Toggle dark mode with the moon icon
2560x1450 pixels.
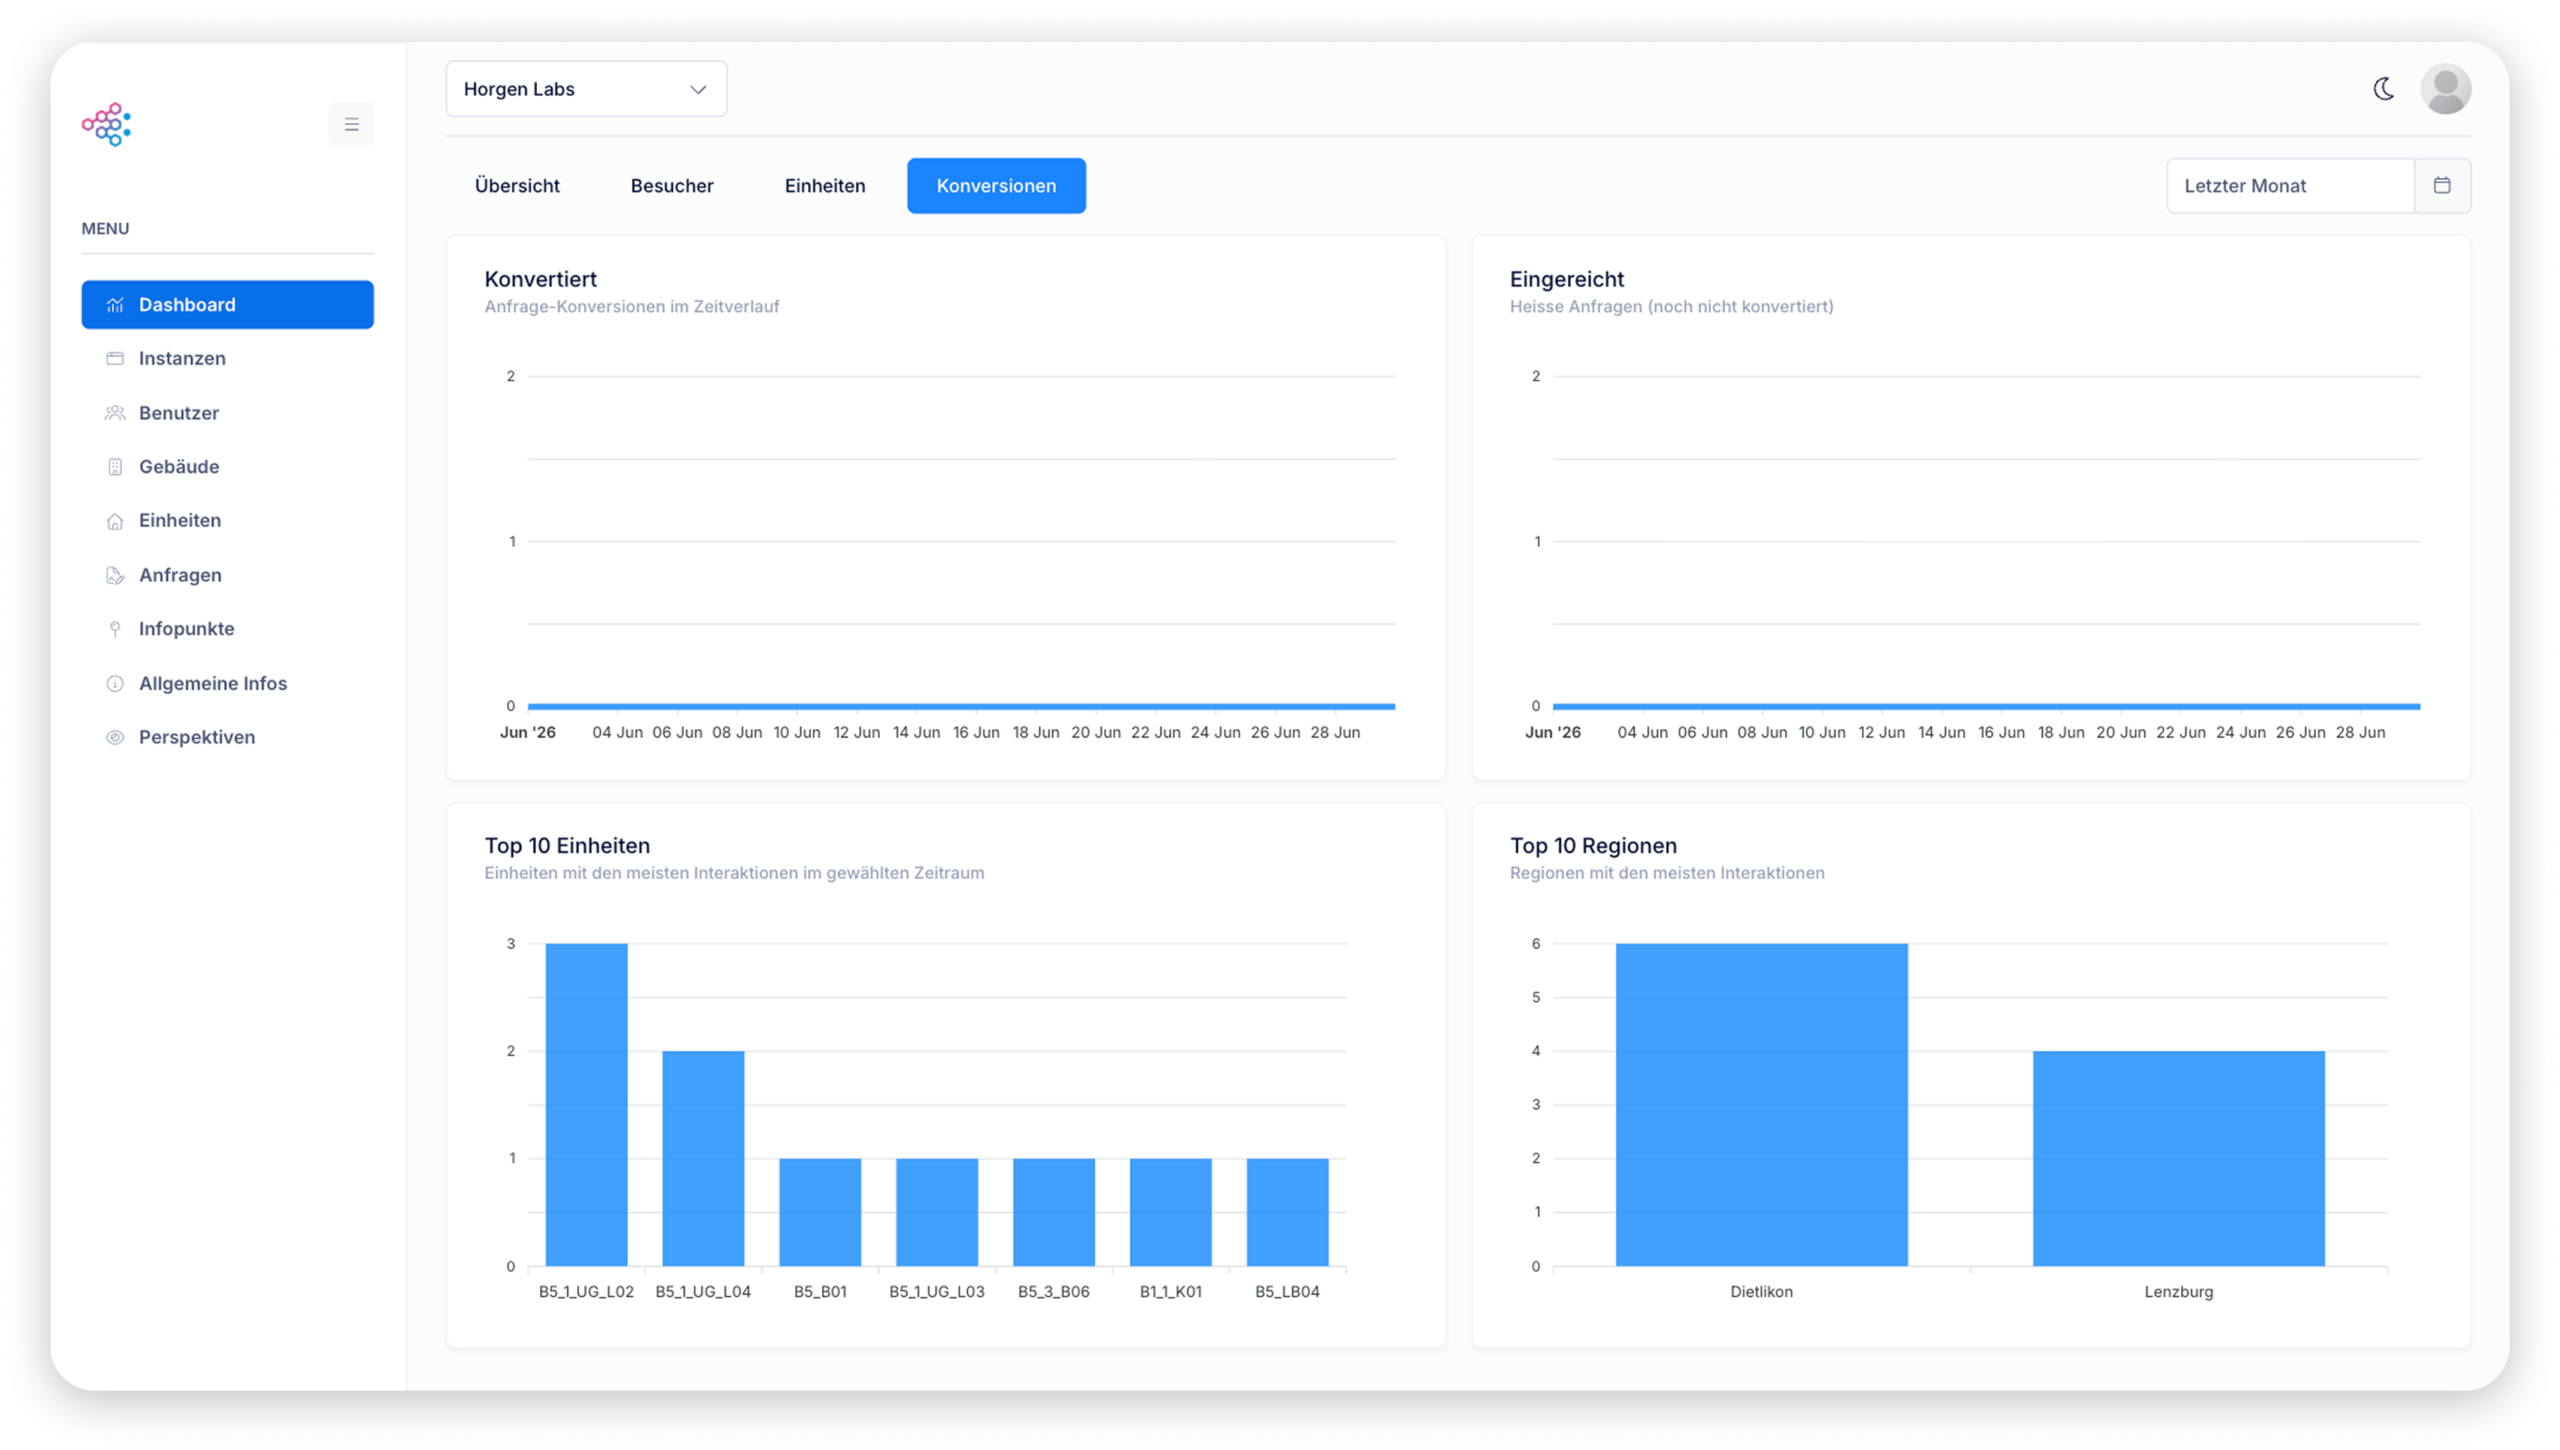pos(2383,89)
